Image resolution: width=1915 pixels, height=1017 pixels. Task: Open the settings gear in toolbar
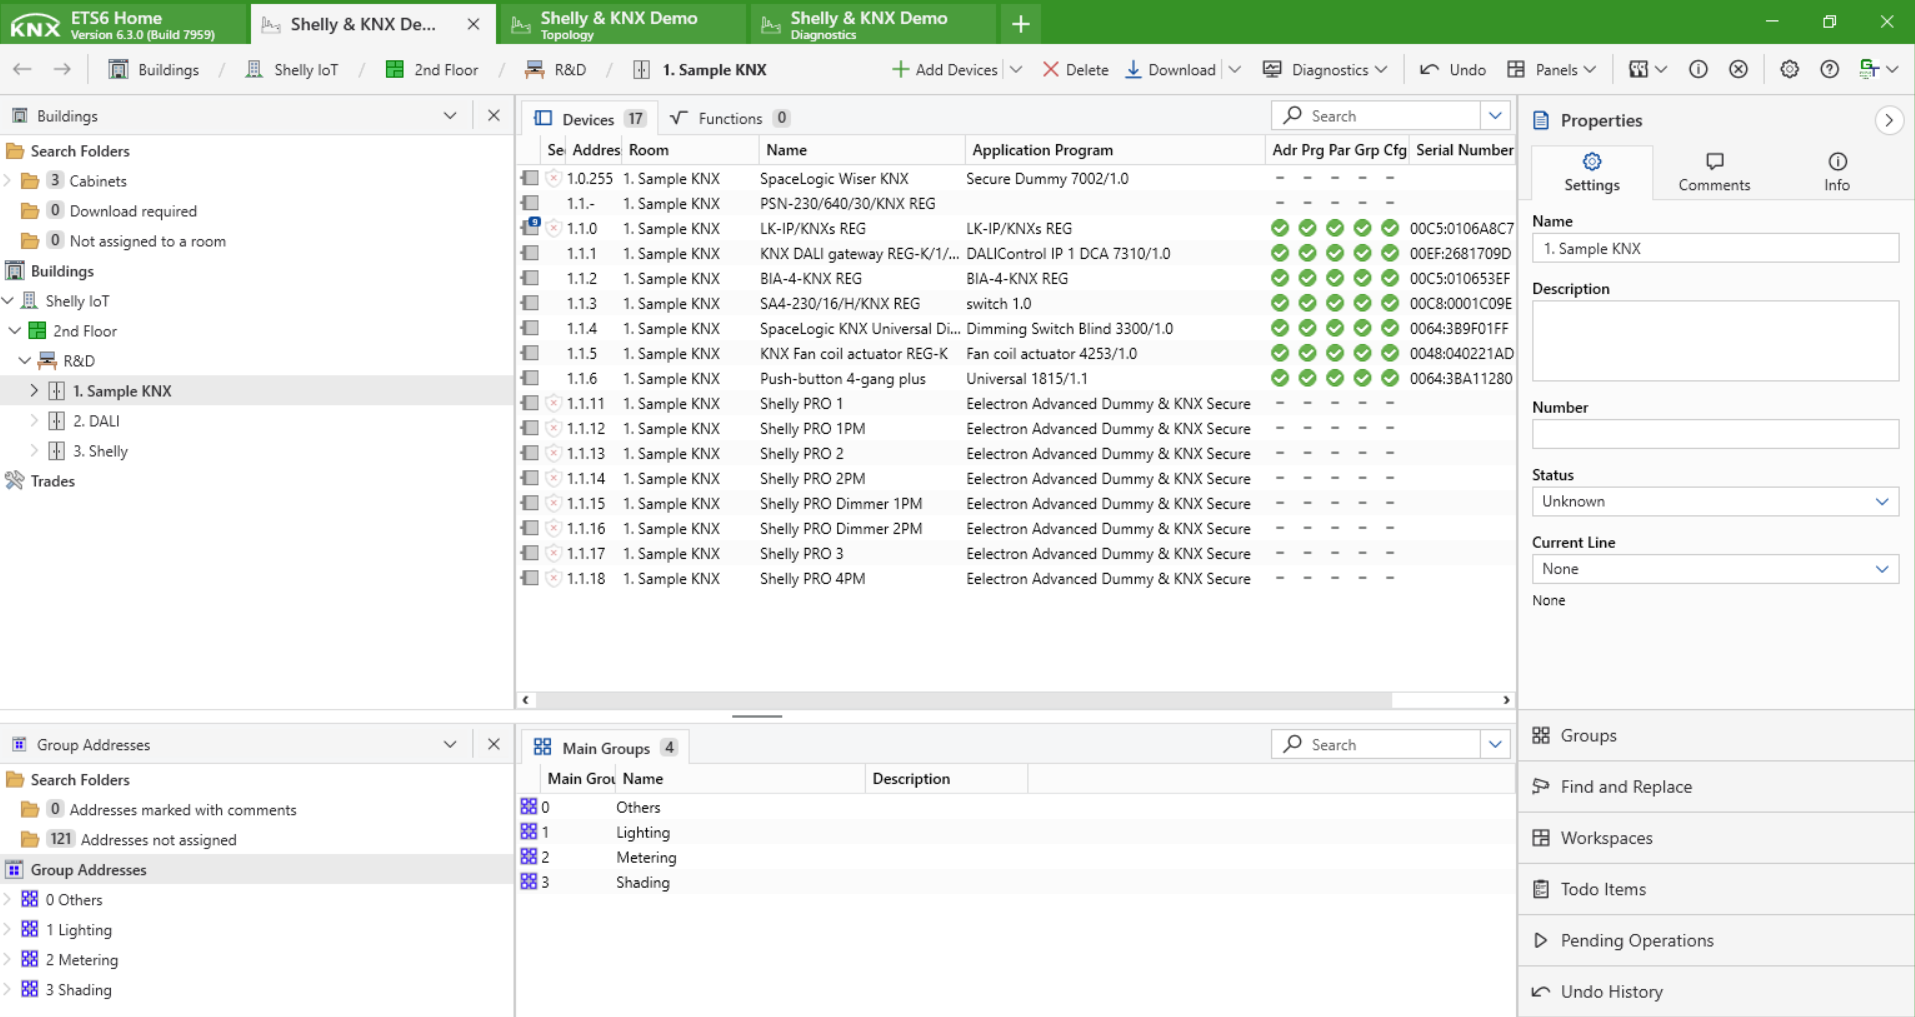coord(1789,69)
